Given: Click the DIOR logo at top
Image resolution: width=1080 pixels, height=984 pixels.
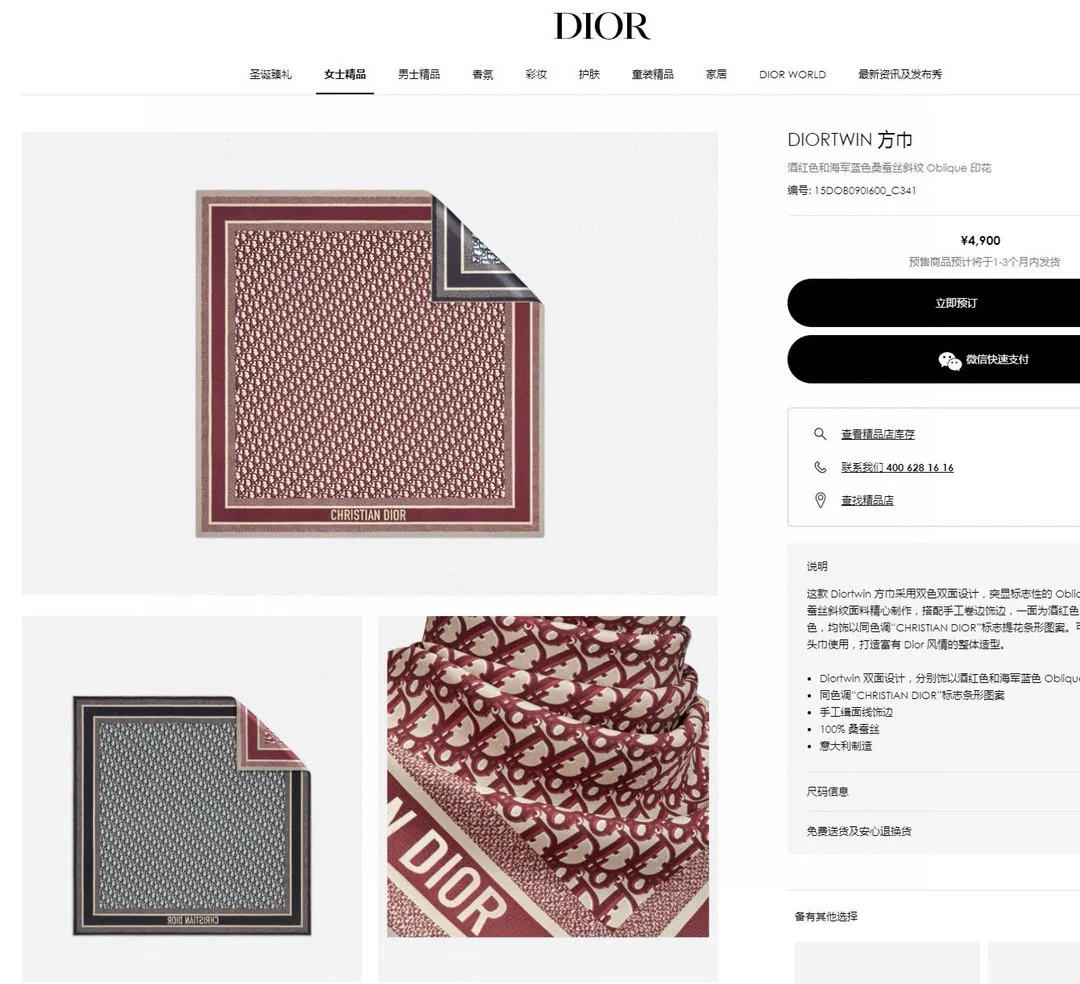Looking at the screenshot, I should (601, 26).
